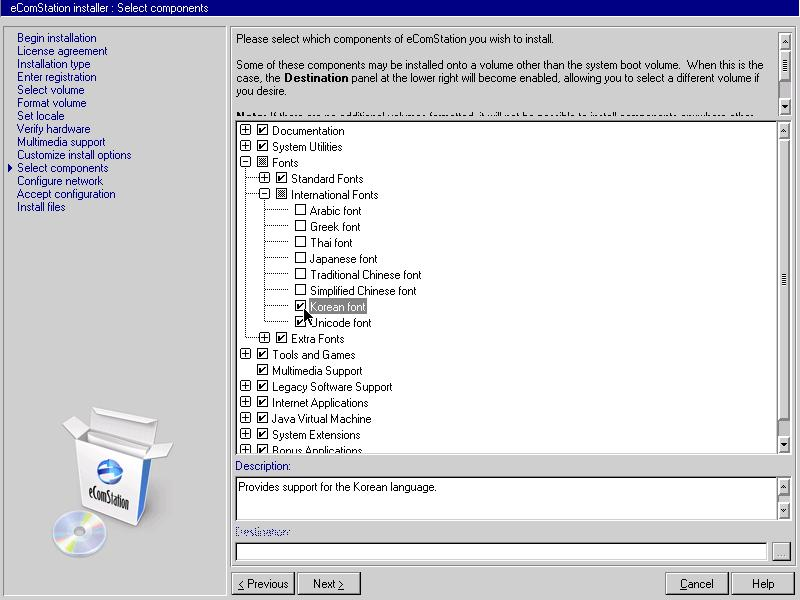Expand System Extensions node
Viewport: 800px width, 600px height.
(x=245, y=434)
